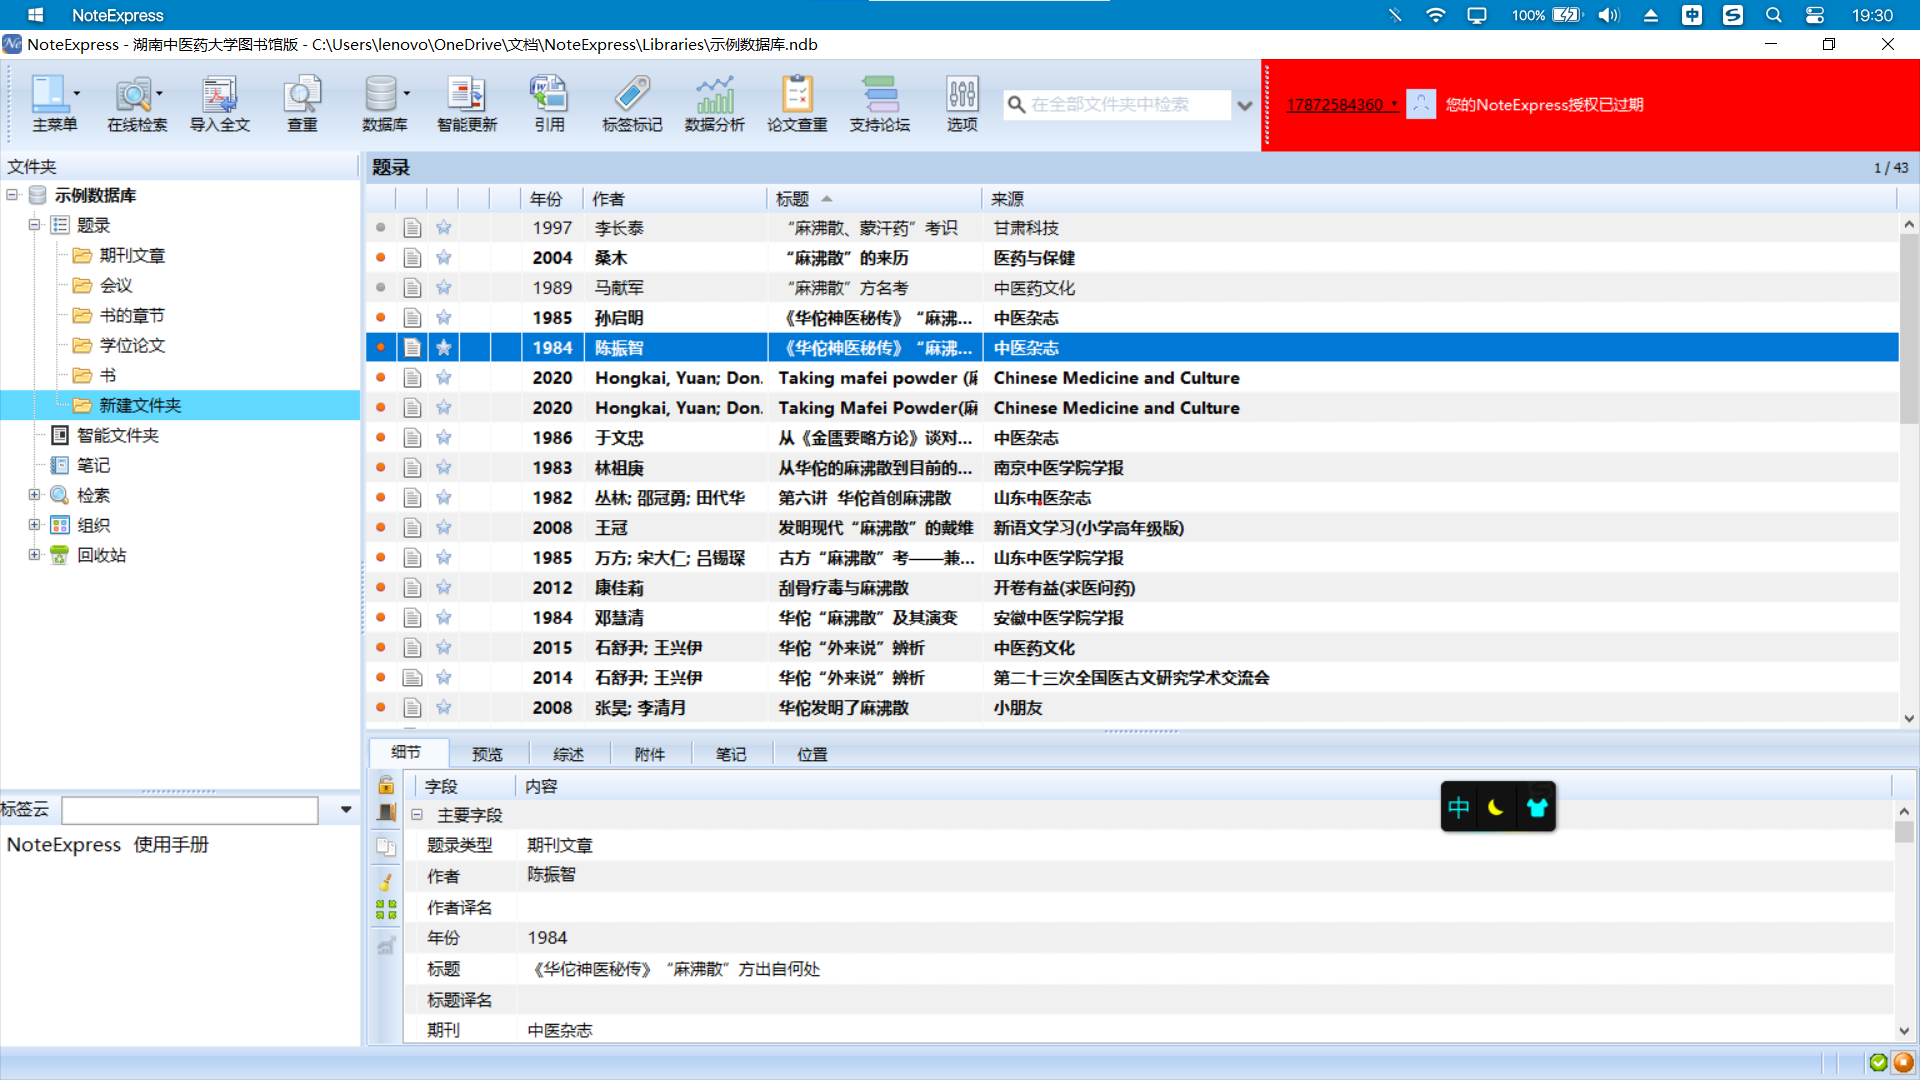Open the 标签云 dropdown arrow

(346, 810)
